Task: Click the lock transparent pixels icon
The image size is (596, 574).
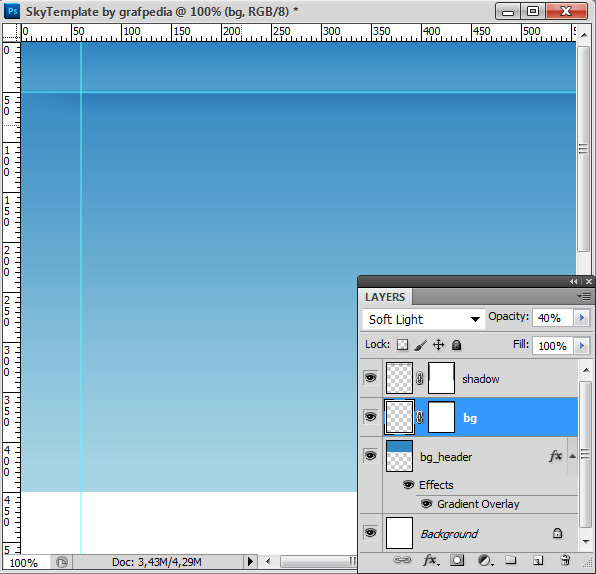Action: point(402,345)
